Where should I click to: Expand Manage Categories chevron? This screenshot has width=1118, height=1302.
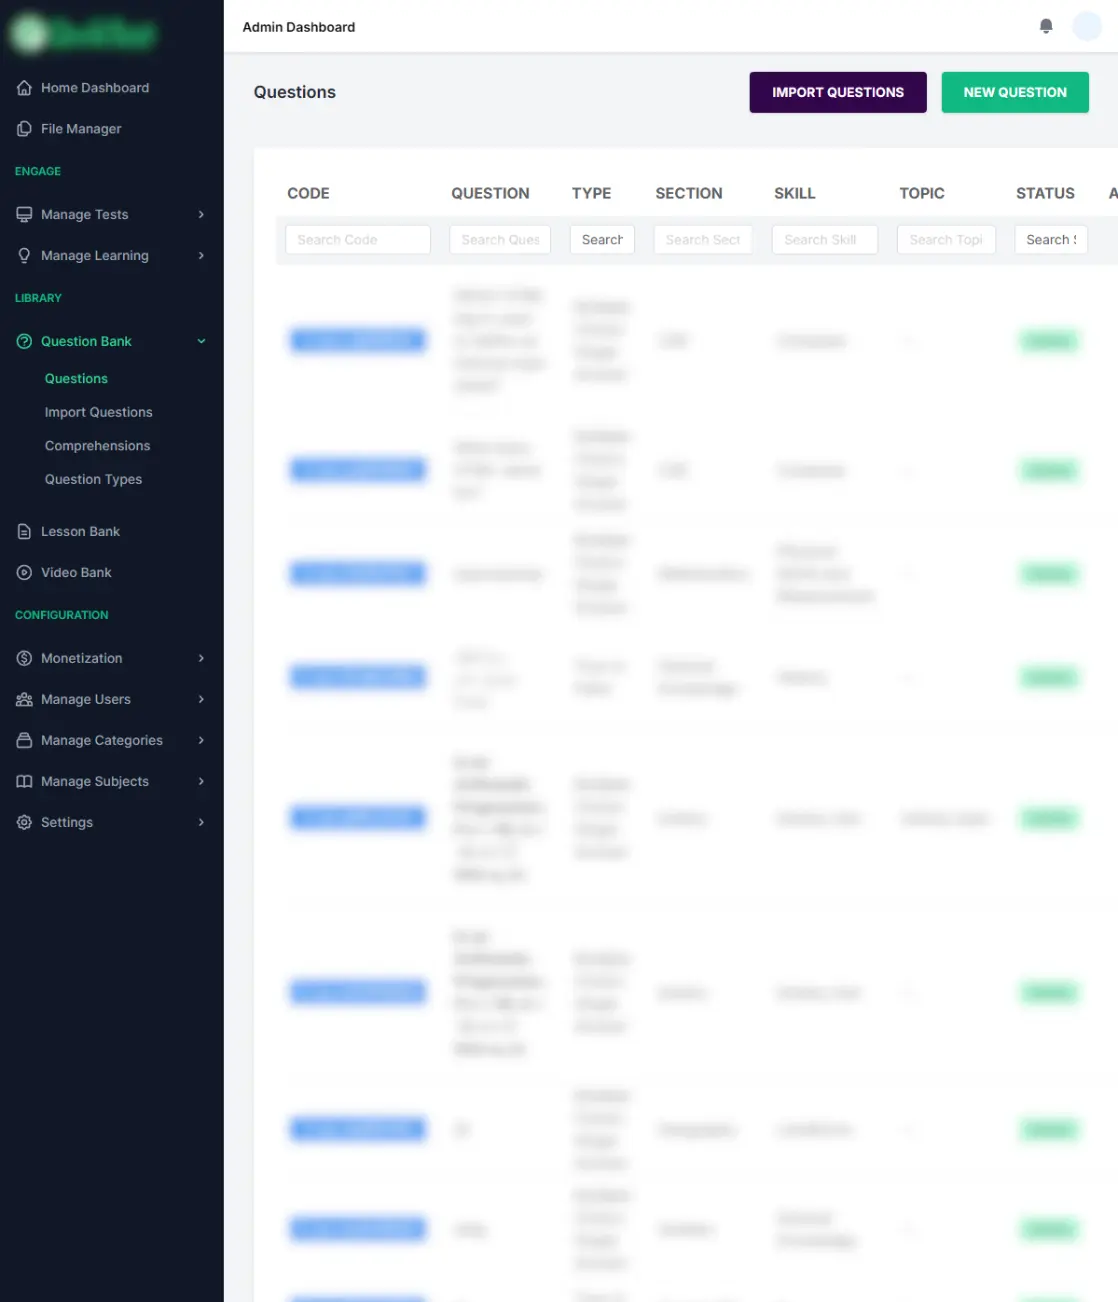[x=201, y=741]
